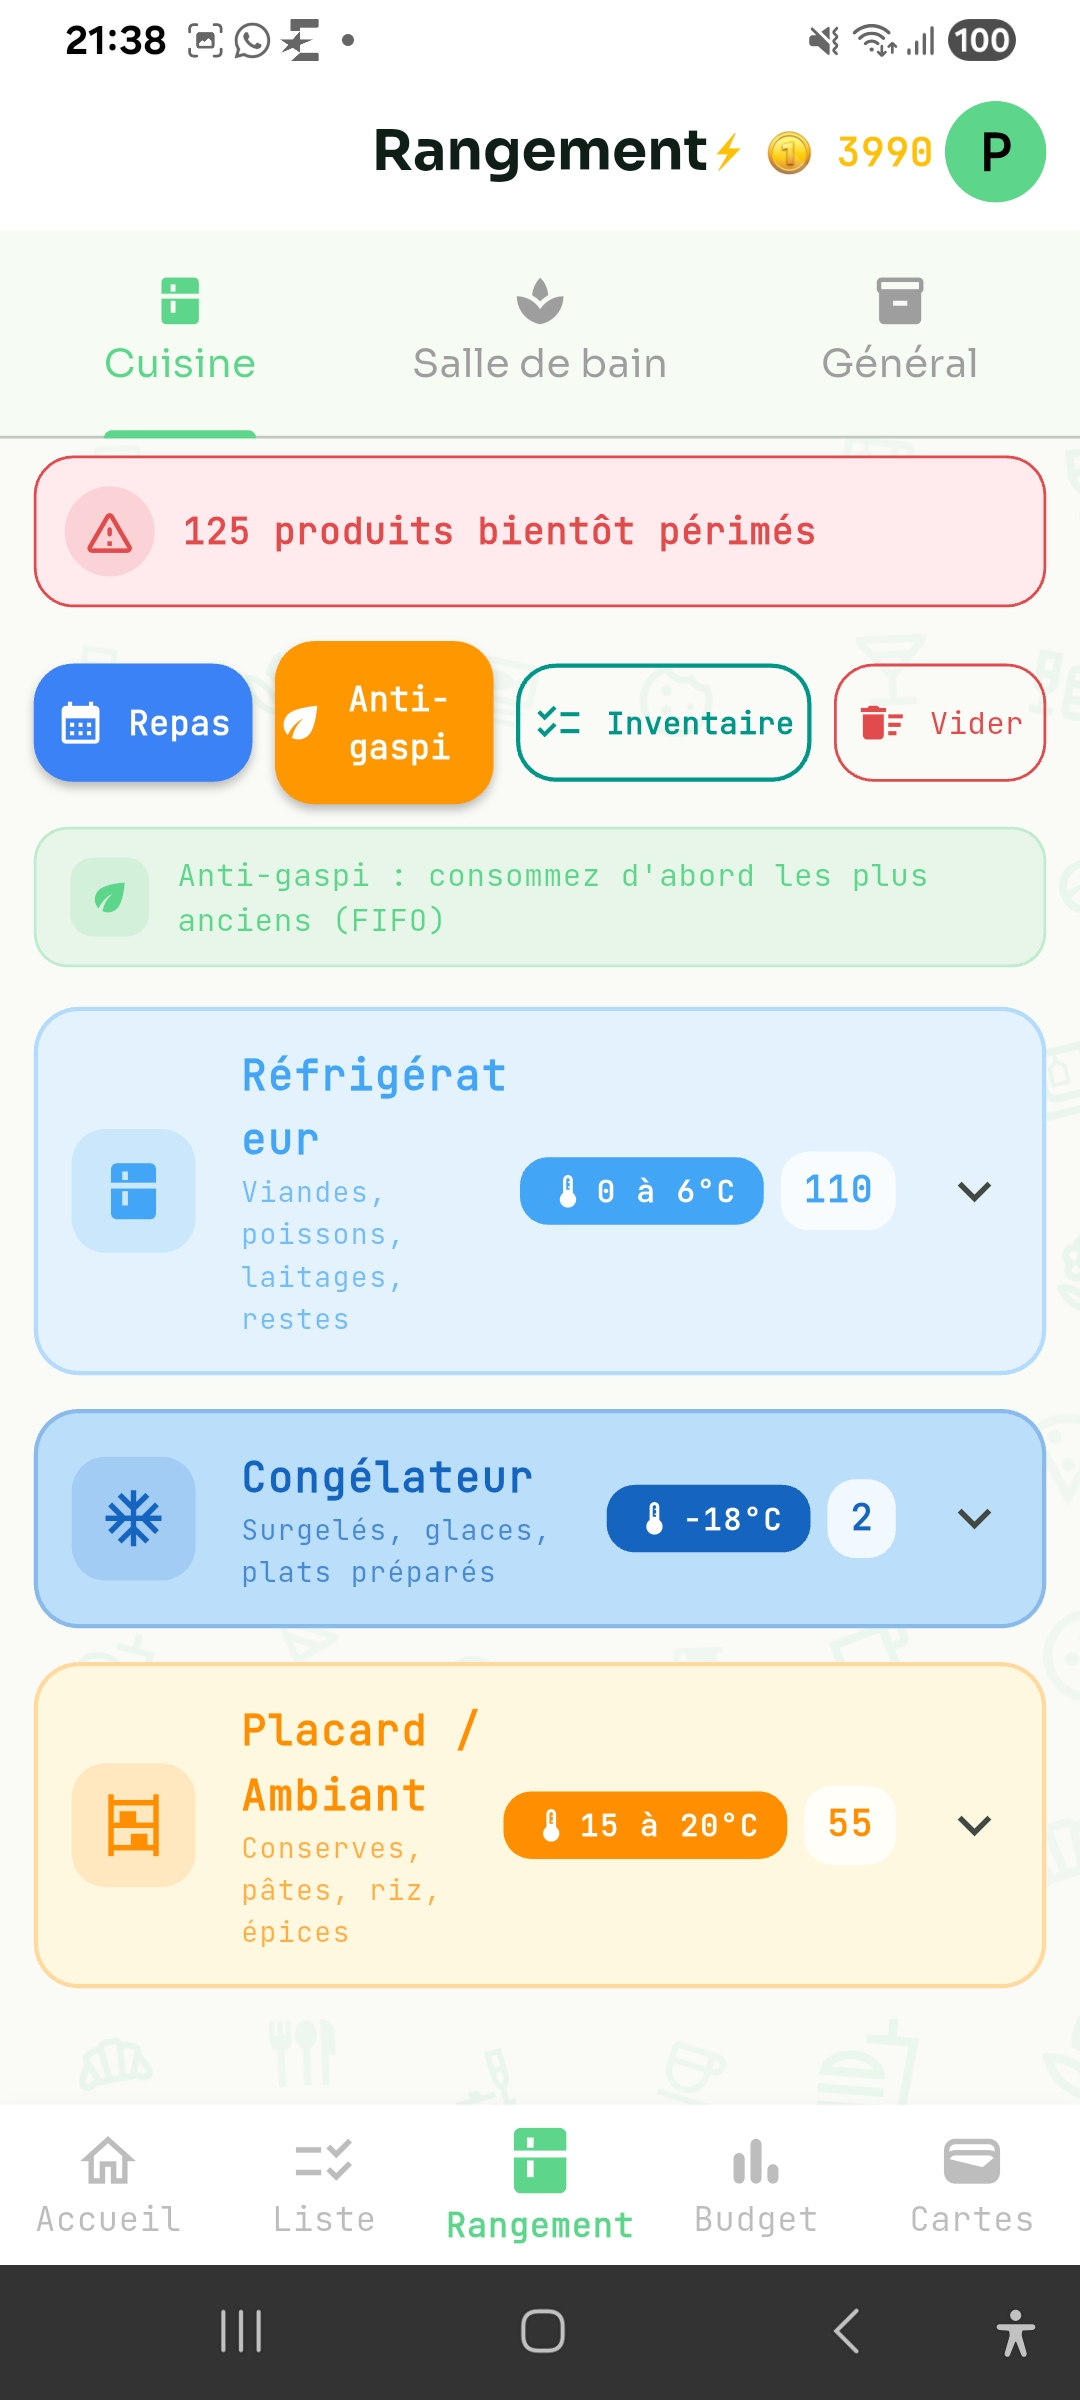Tap the lightning bolt icon beside Rangement
The width and height of the screenshot is (1080, 2400).
pyautogui.click(x=728, y=151)
